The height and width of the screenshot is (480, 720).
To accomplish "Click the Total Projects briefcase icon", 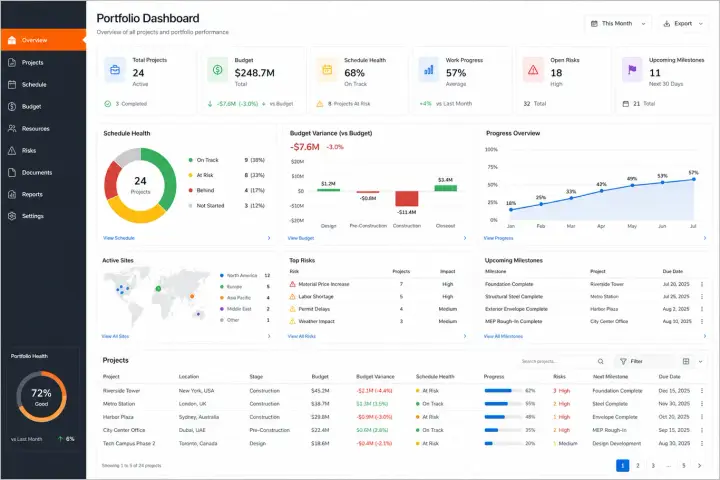I will [x=115, y=70].
